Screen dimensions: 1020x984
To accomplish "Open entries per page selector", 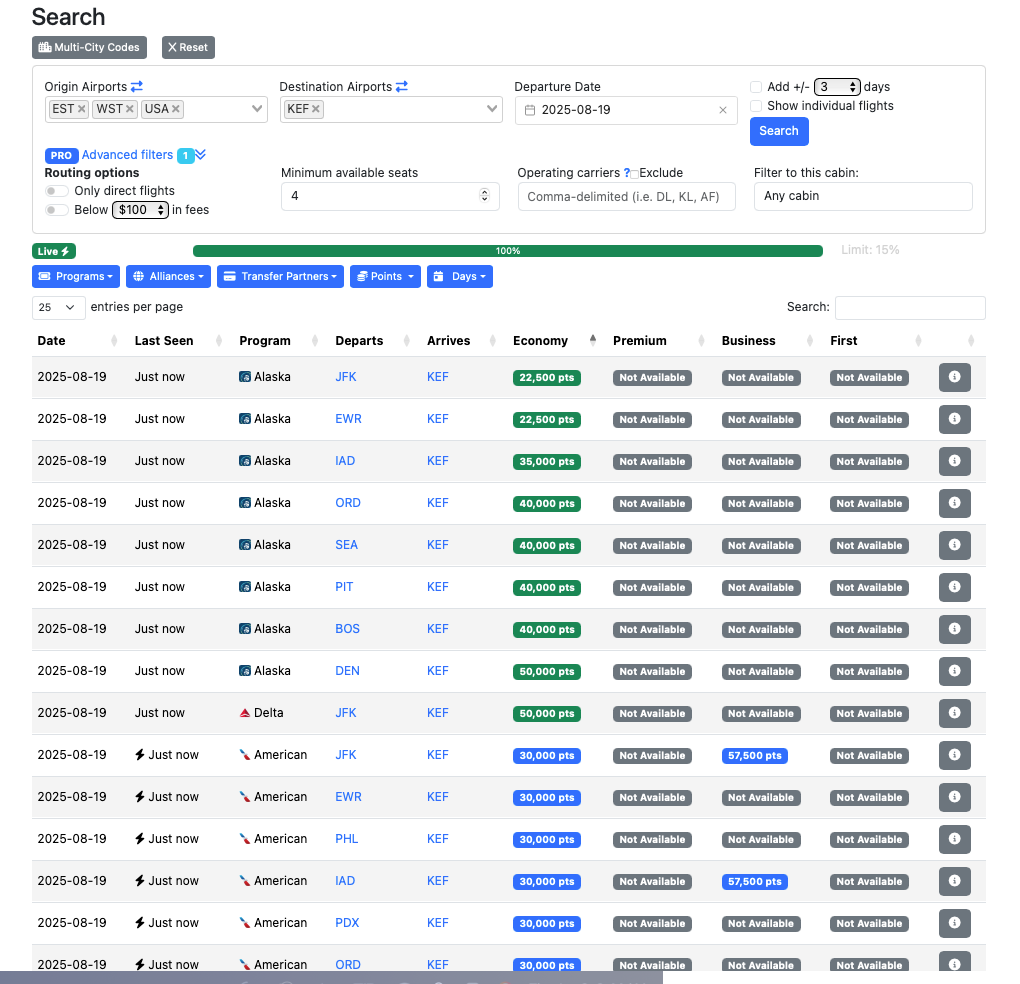I will (59, 307).
